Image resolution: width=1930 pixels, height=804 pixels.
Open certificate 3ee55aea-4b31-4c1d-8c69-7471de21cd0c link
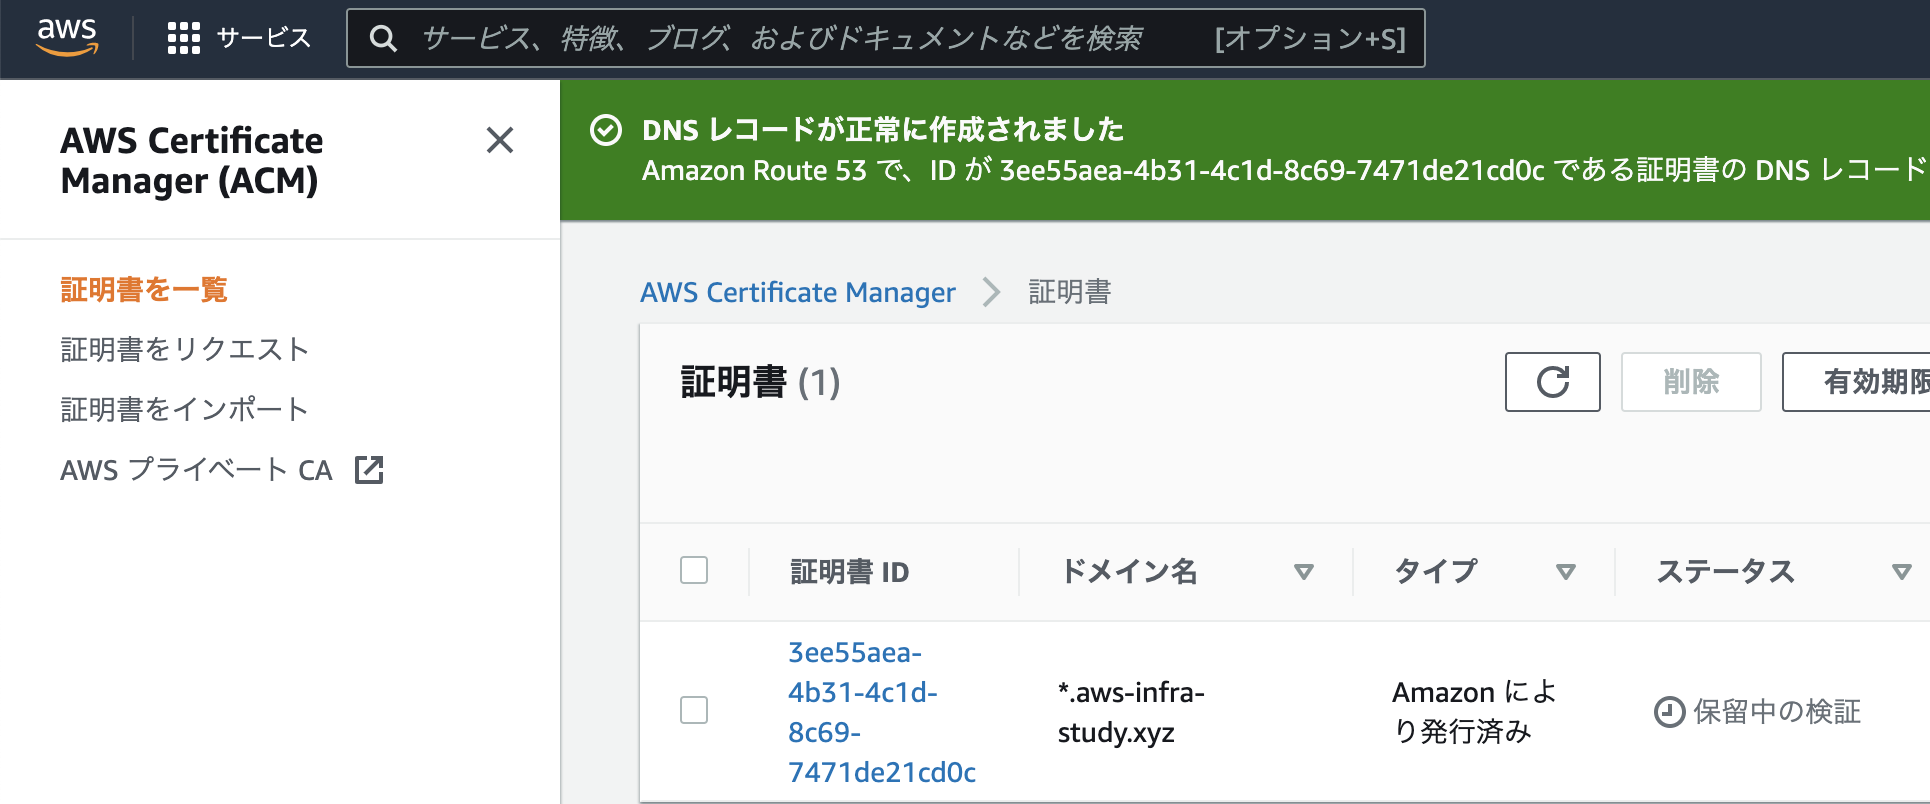pyautogui.click(x=882, y=712)
